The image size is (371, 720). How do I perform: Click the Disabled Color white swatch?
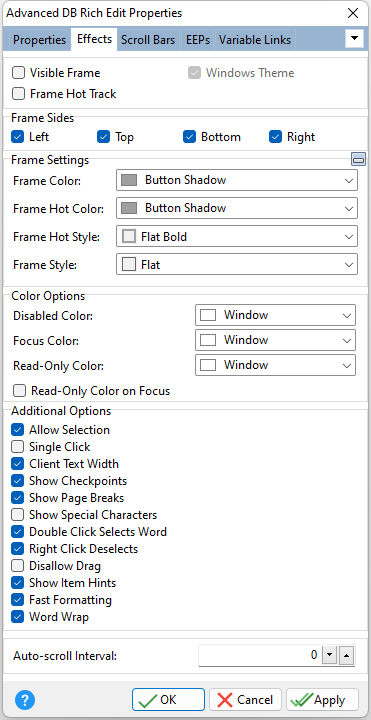208,315
